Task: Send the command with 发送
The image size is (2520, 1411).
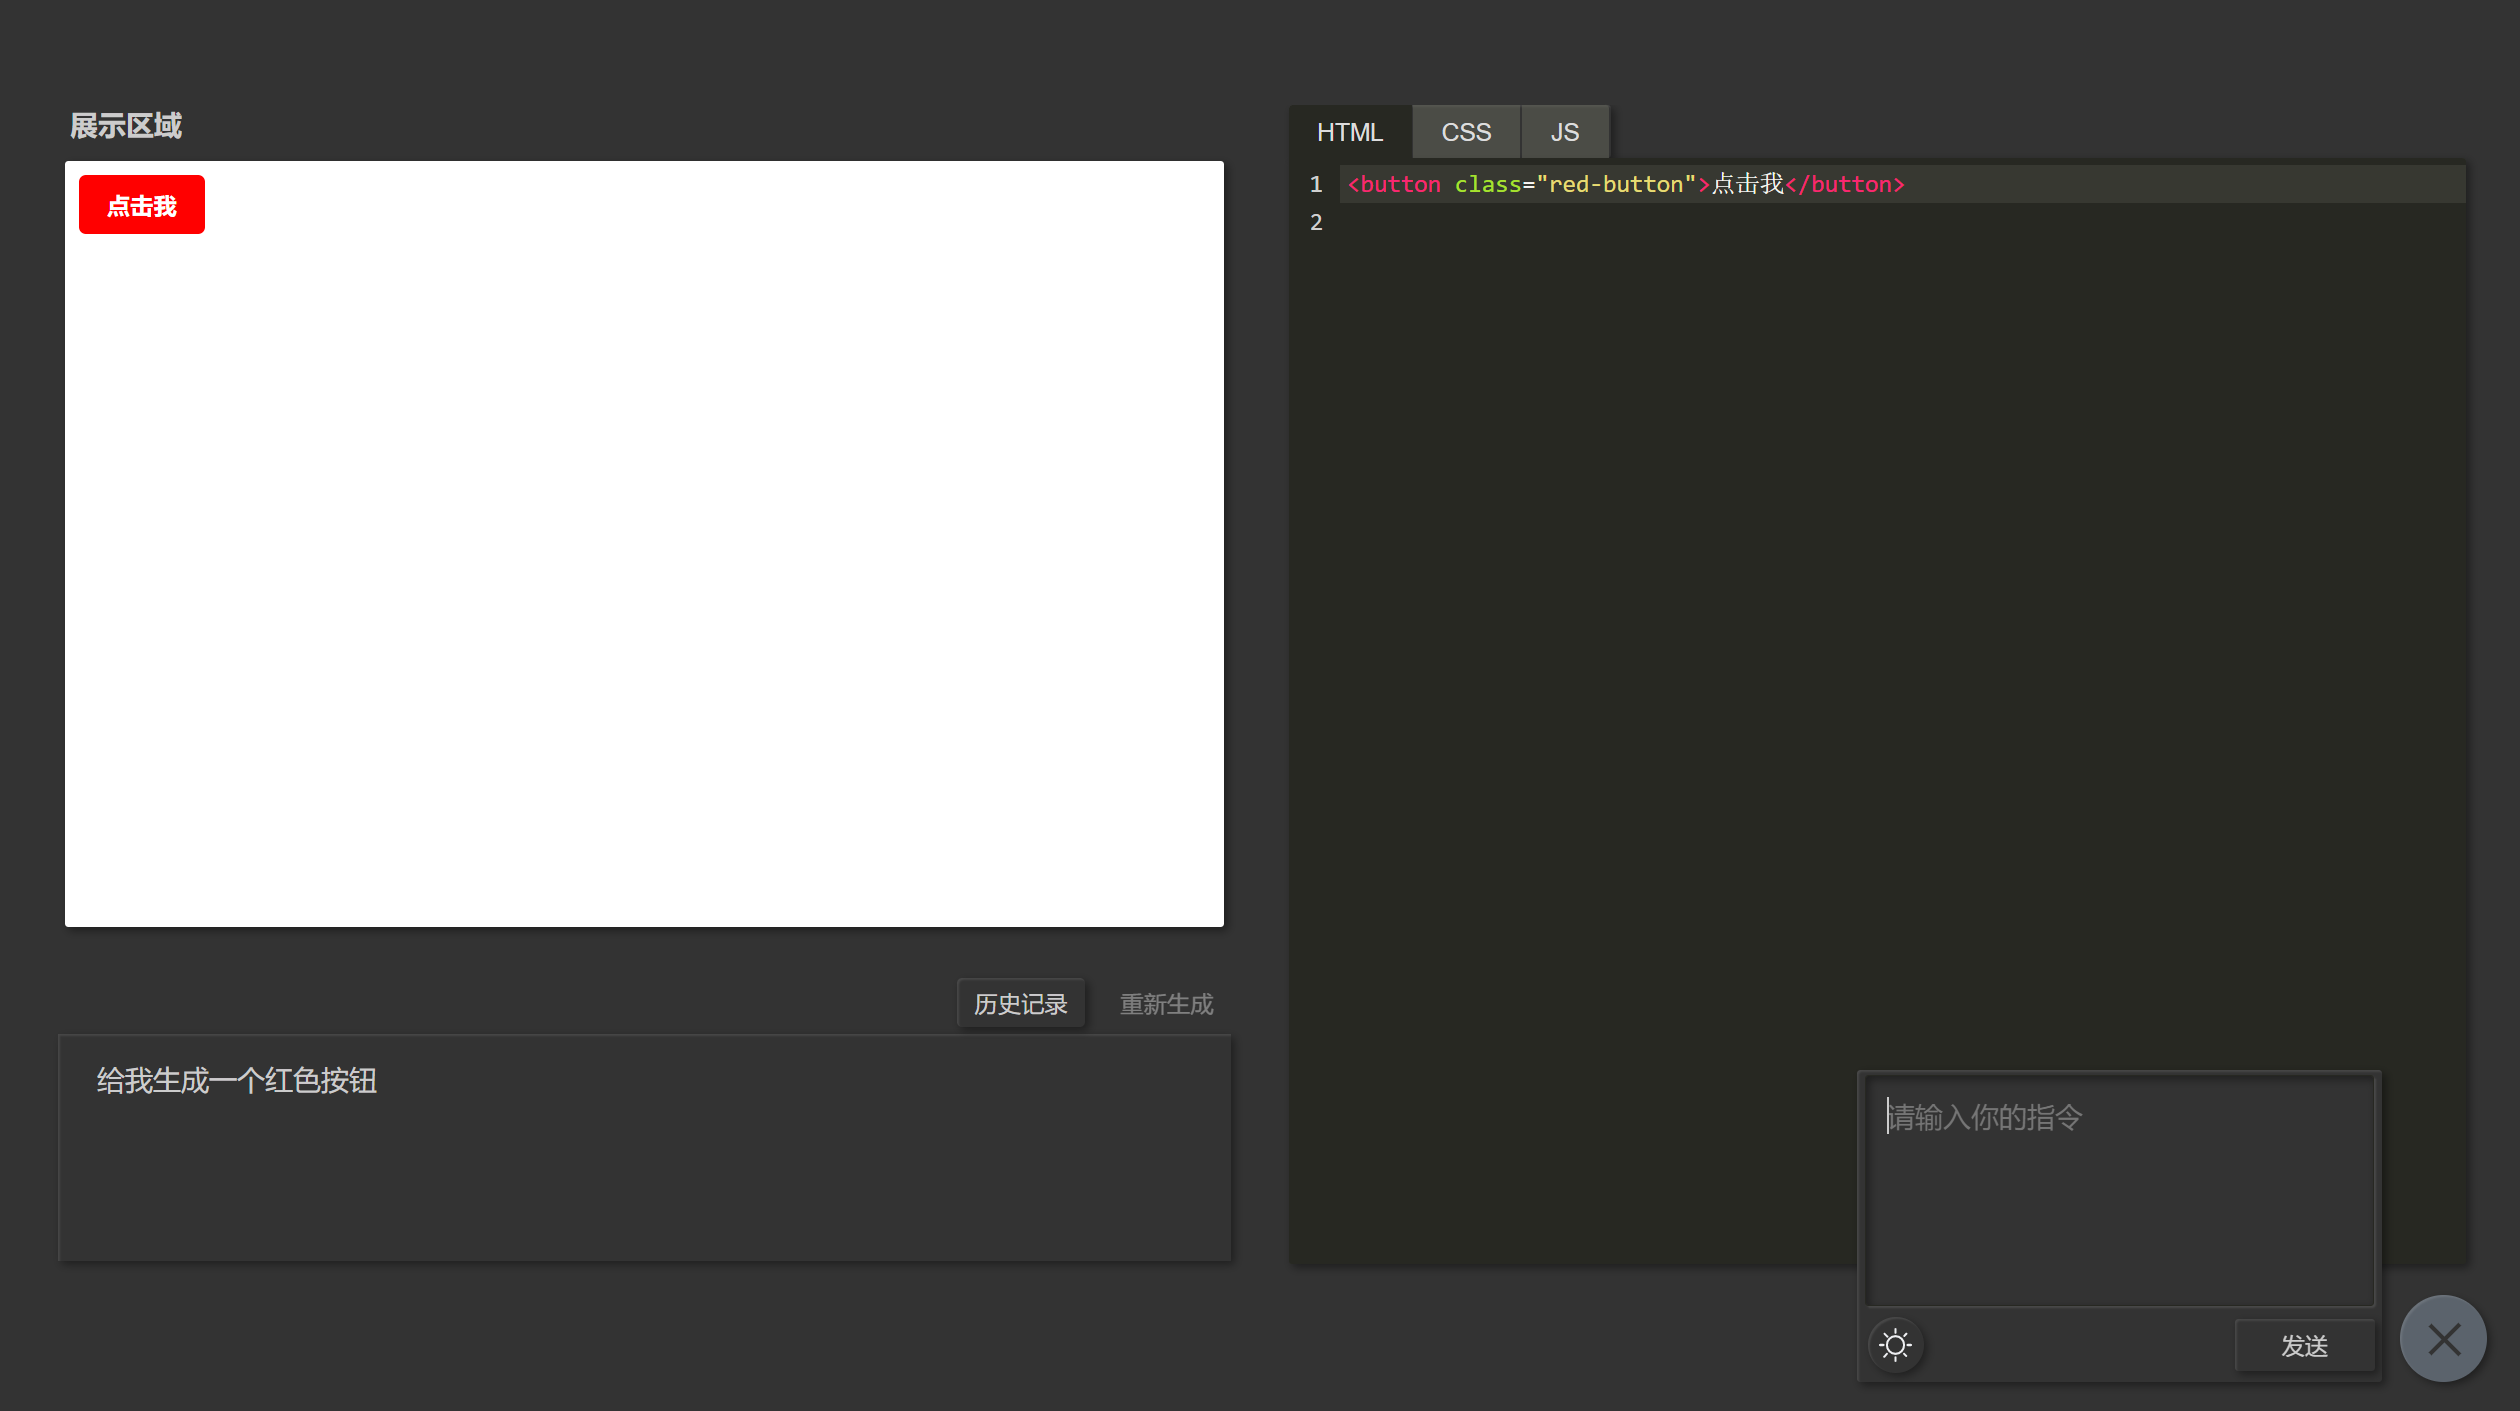Action: tap(2305, 1346)
